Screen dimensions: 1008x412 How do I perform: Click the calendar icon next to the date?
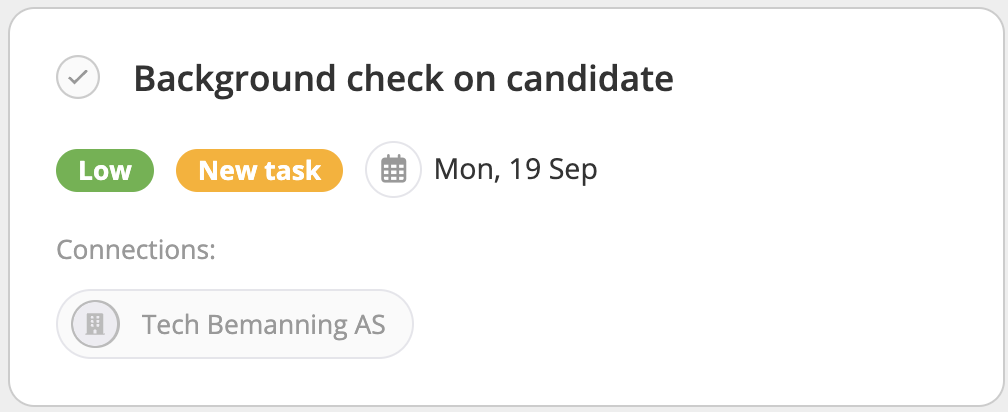(394, 170)
